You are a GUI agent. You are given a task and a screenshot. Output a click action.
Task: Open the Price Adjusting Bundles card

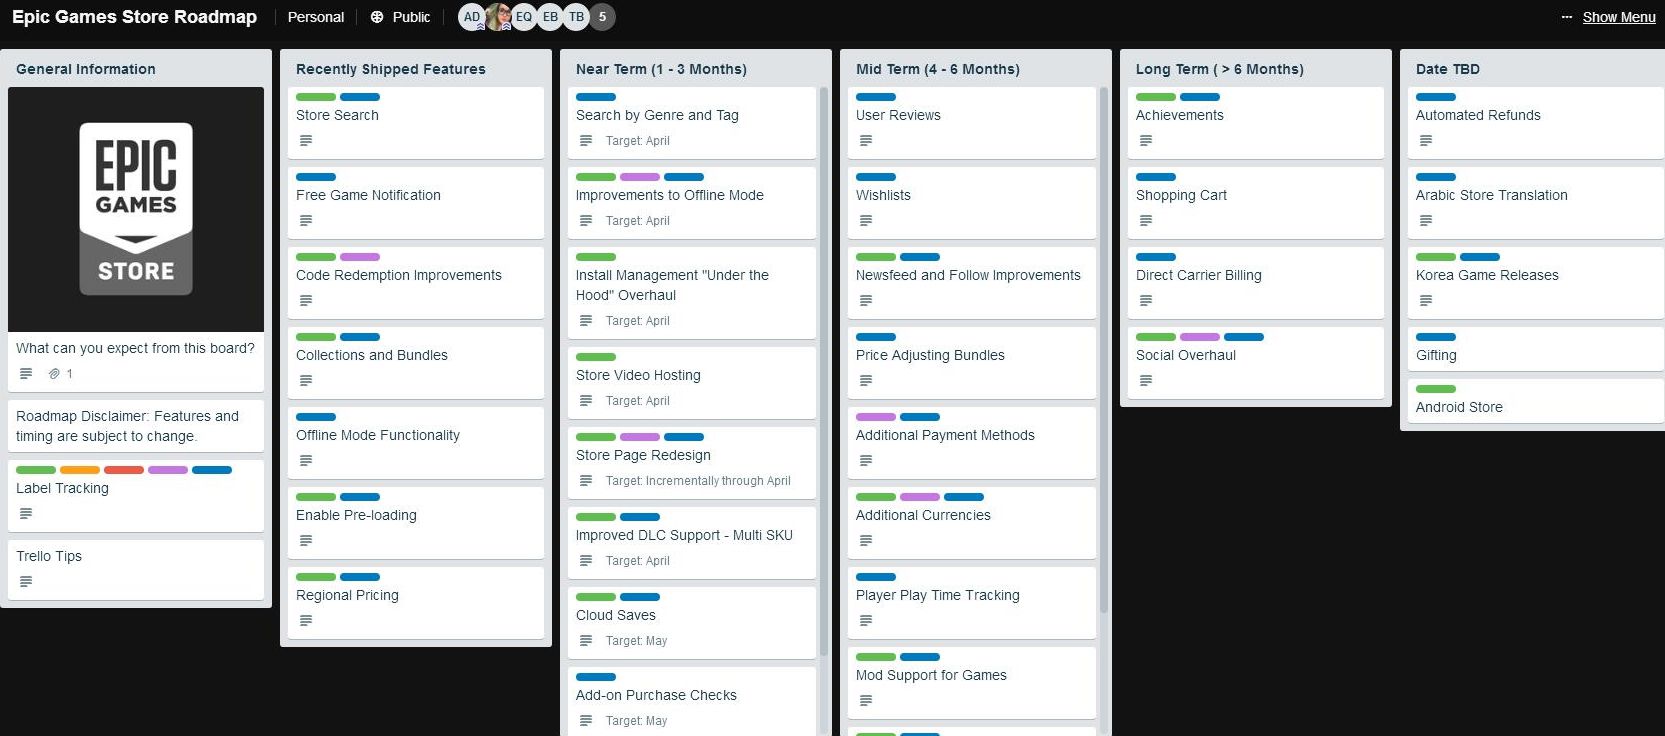(x=972, y=363)
